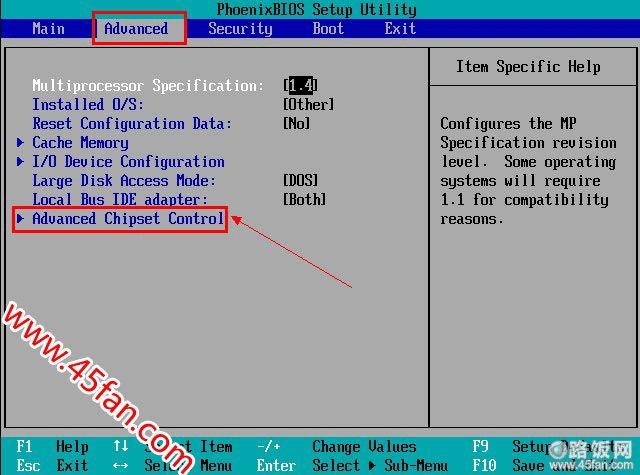Image resolution: width=640 pixels, height=475 pixels.
Task: Click the Item Specific Help heading
Action: [528, 67]
